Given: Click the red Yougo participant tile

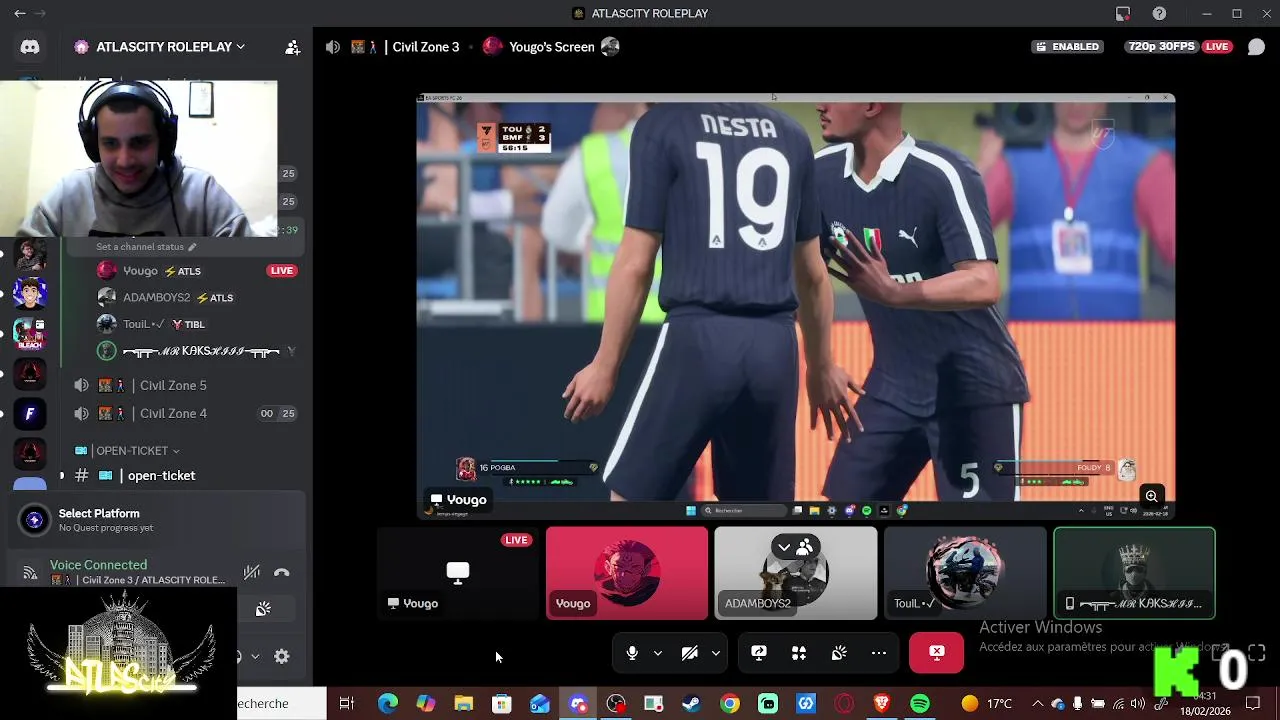Looking at the screenshot, I should [x=627, y=573].
